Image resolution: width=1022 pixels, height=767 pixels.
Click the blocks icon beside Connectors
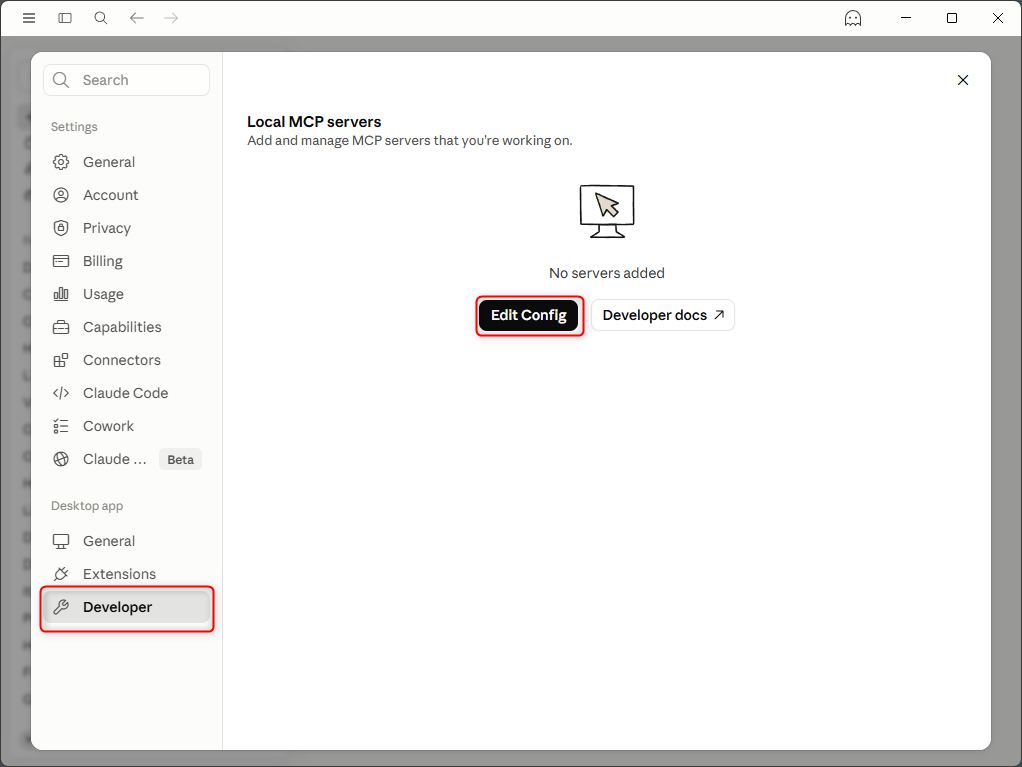(61, 360)
